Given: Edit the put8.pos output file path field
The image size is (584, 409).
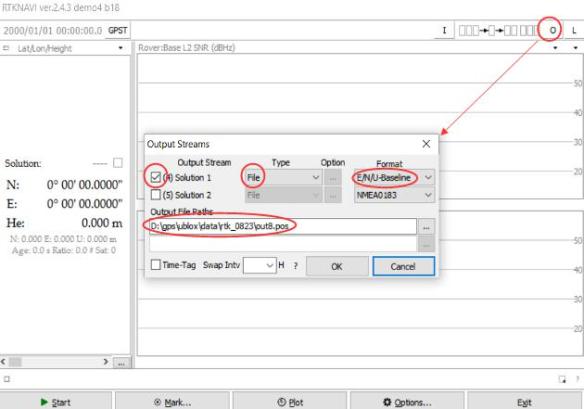Looking at the screenshot, I should (x=283, y=226).
